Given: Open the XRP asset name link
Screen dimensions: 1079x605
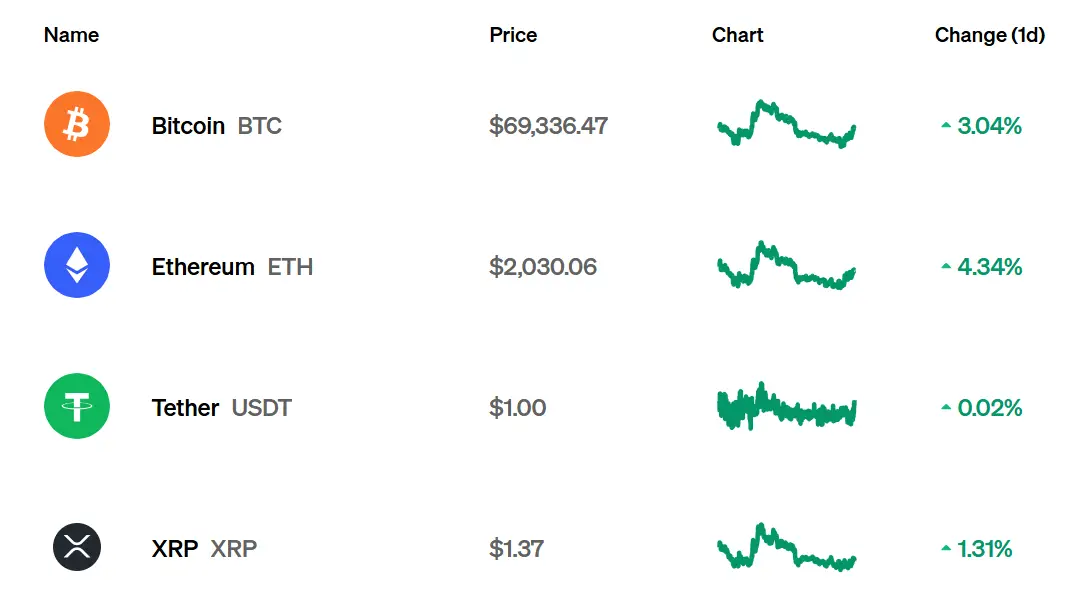Looking at the screenshot, I should tap(175, 549).
